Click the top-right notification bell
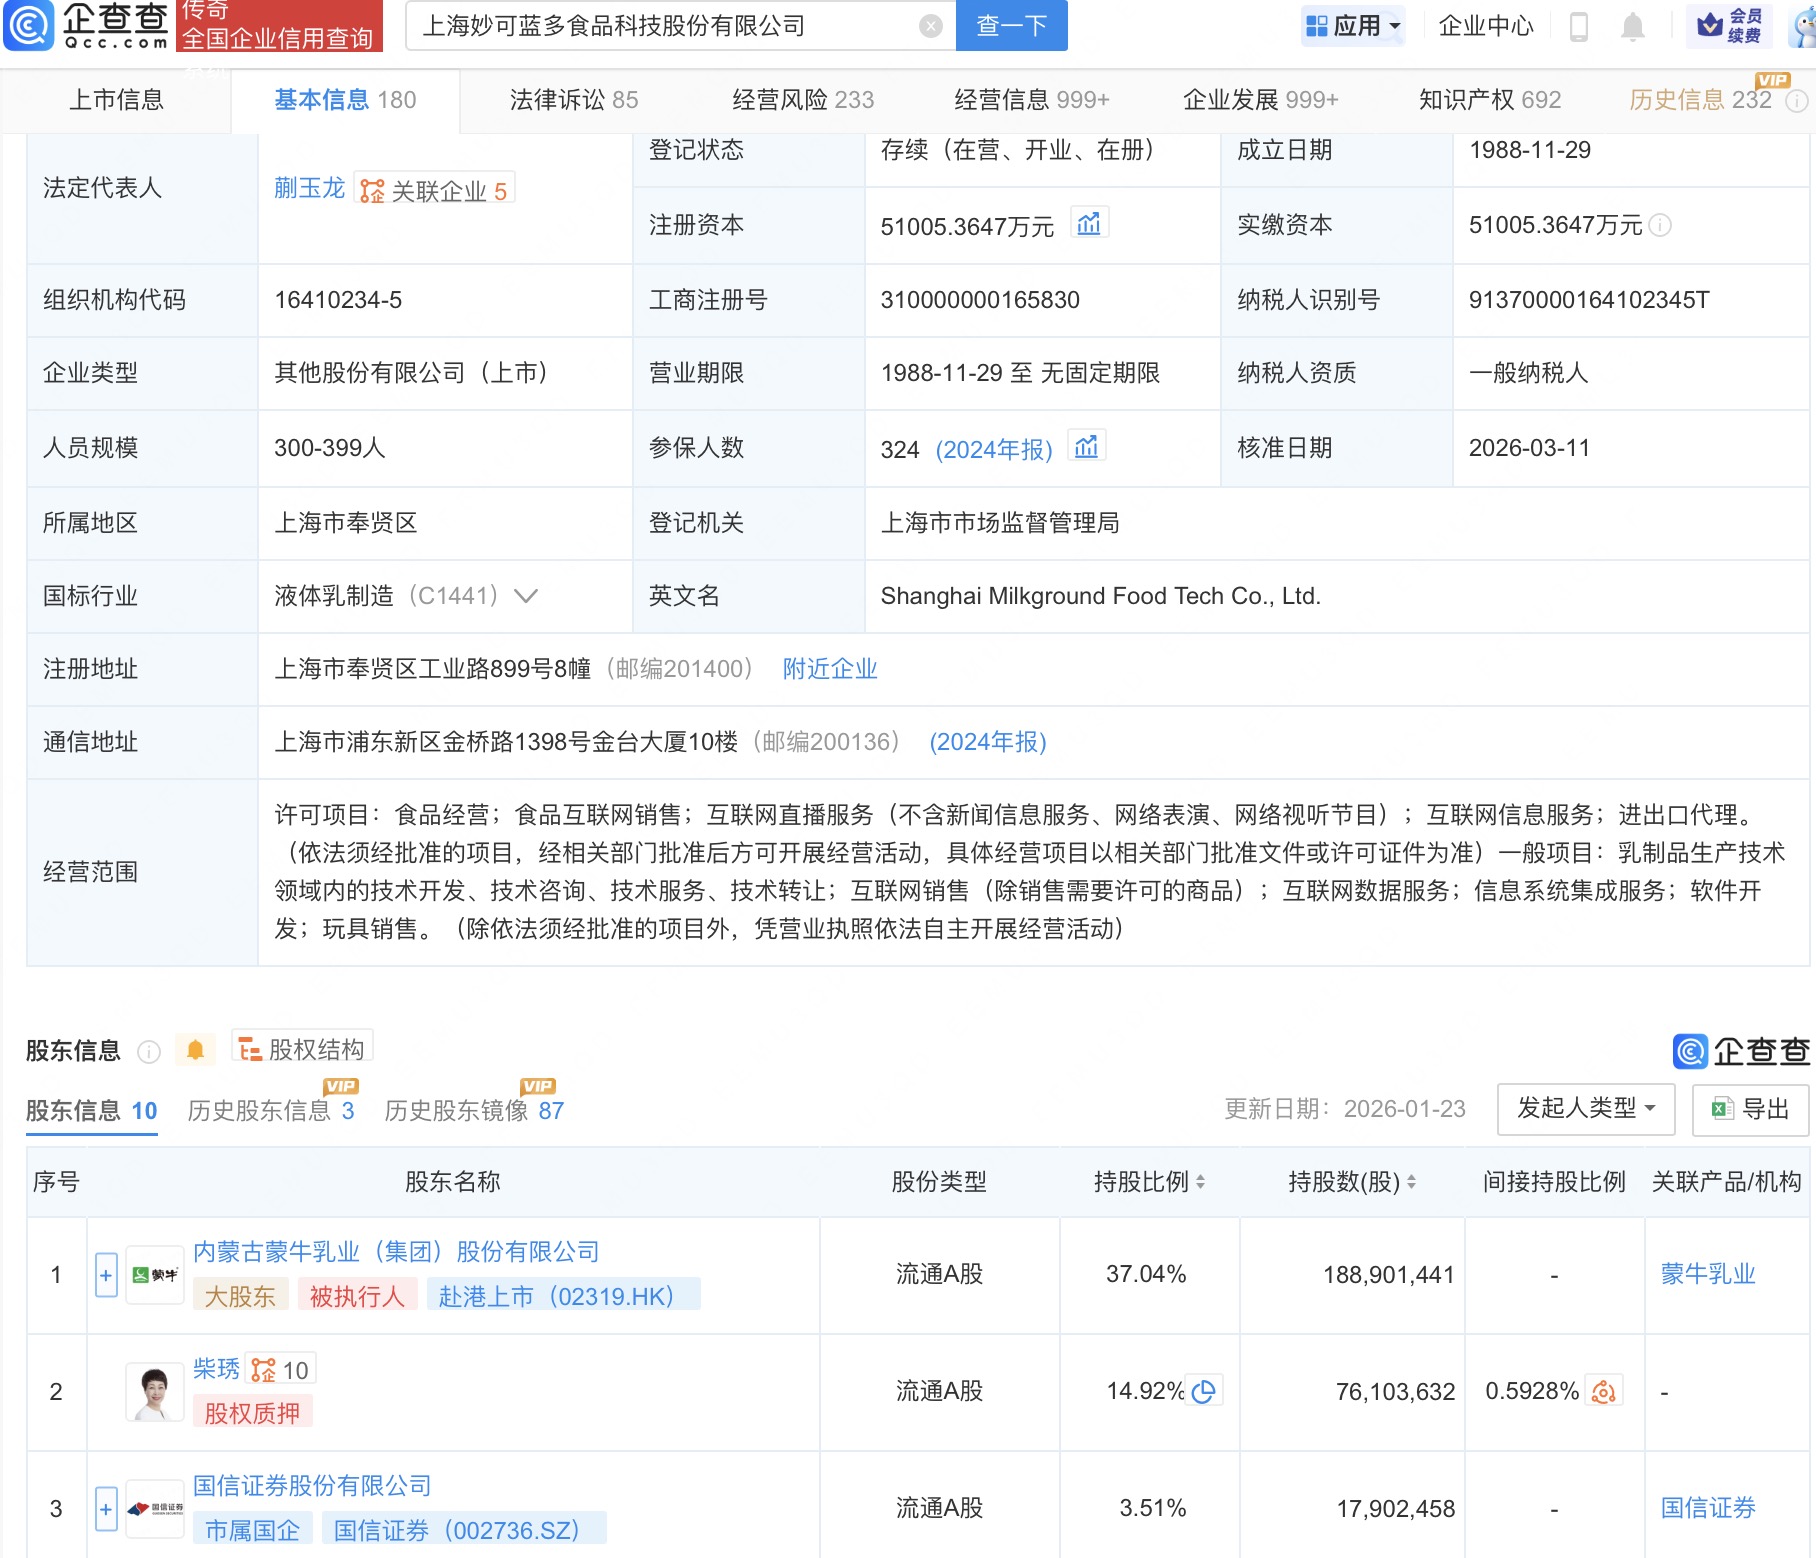 point(1633,26)
